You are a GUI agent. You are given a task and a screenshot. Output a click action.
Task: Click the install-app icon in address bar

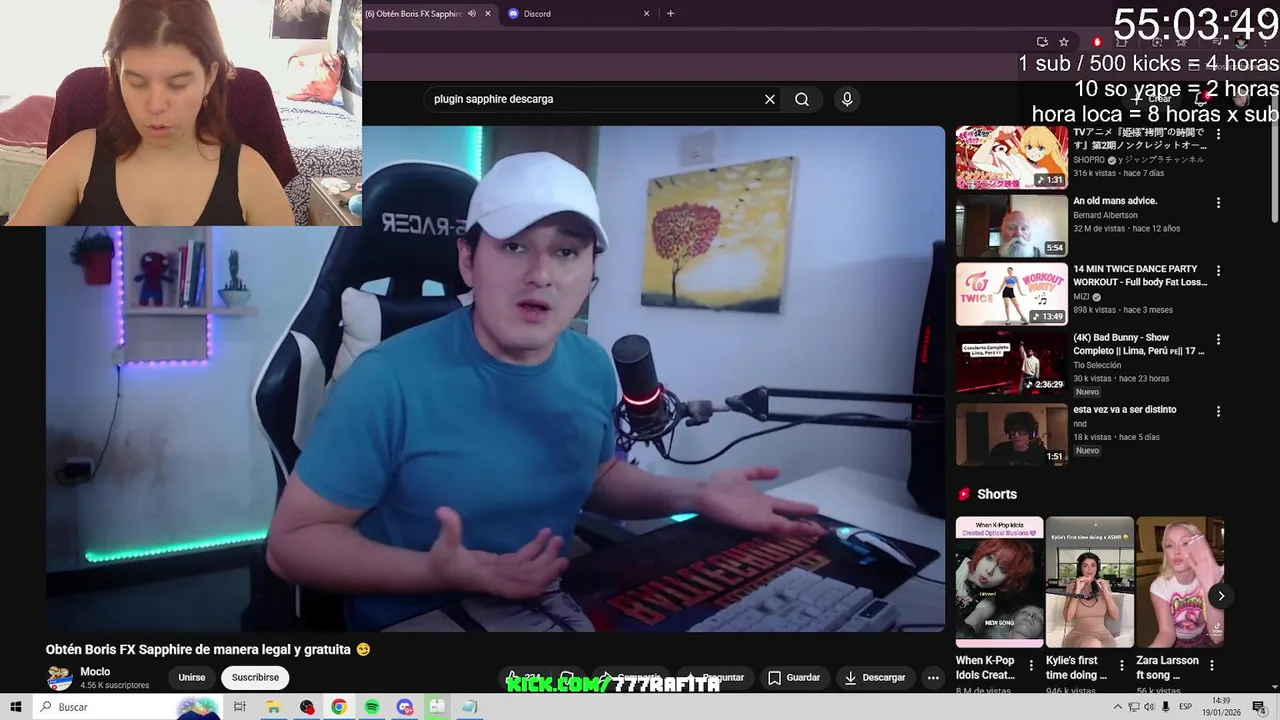tap(1042, 41)
